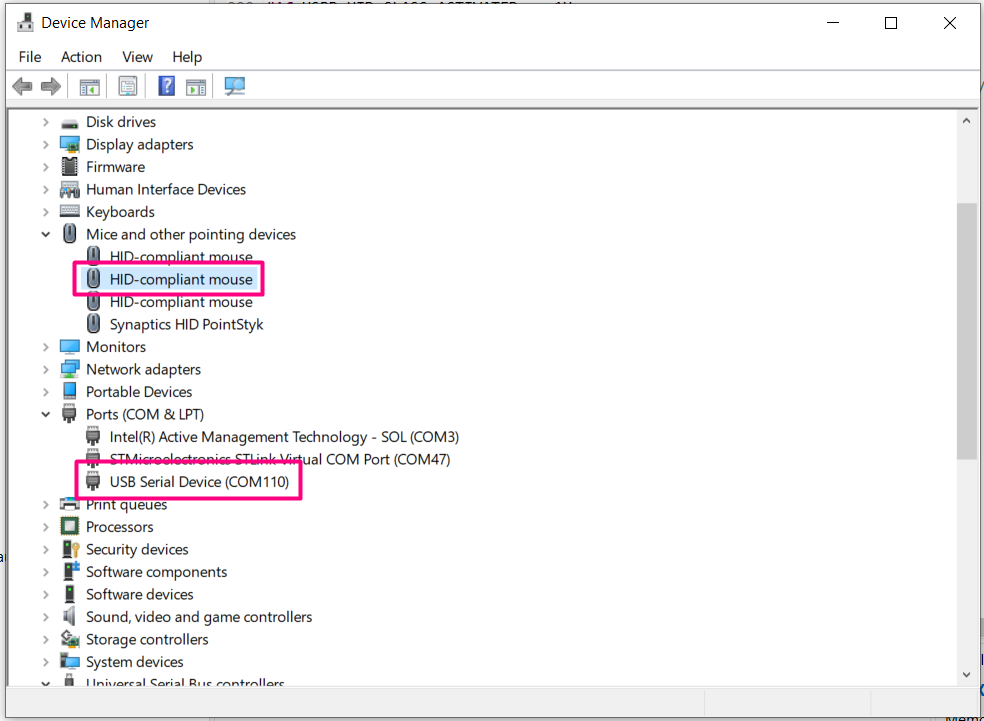Open the View menu
The width and height of the screenshot is (984, 721).
point(137,57)
